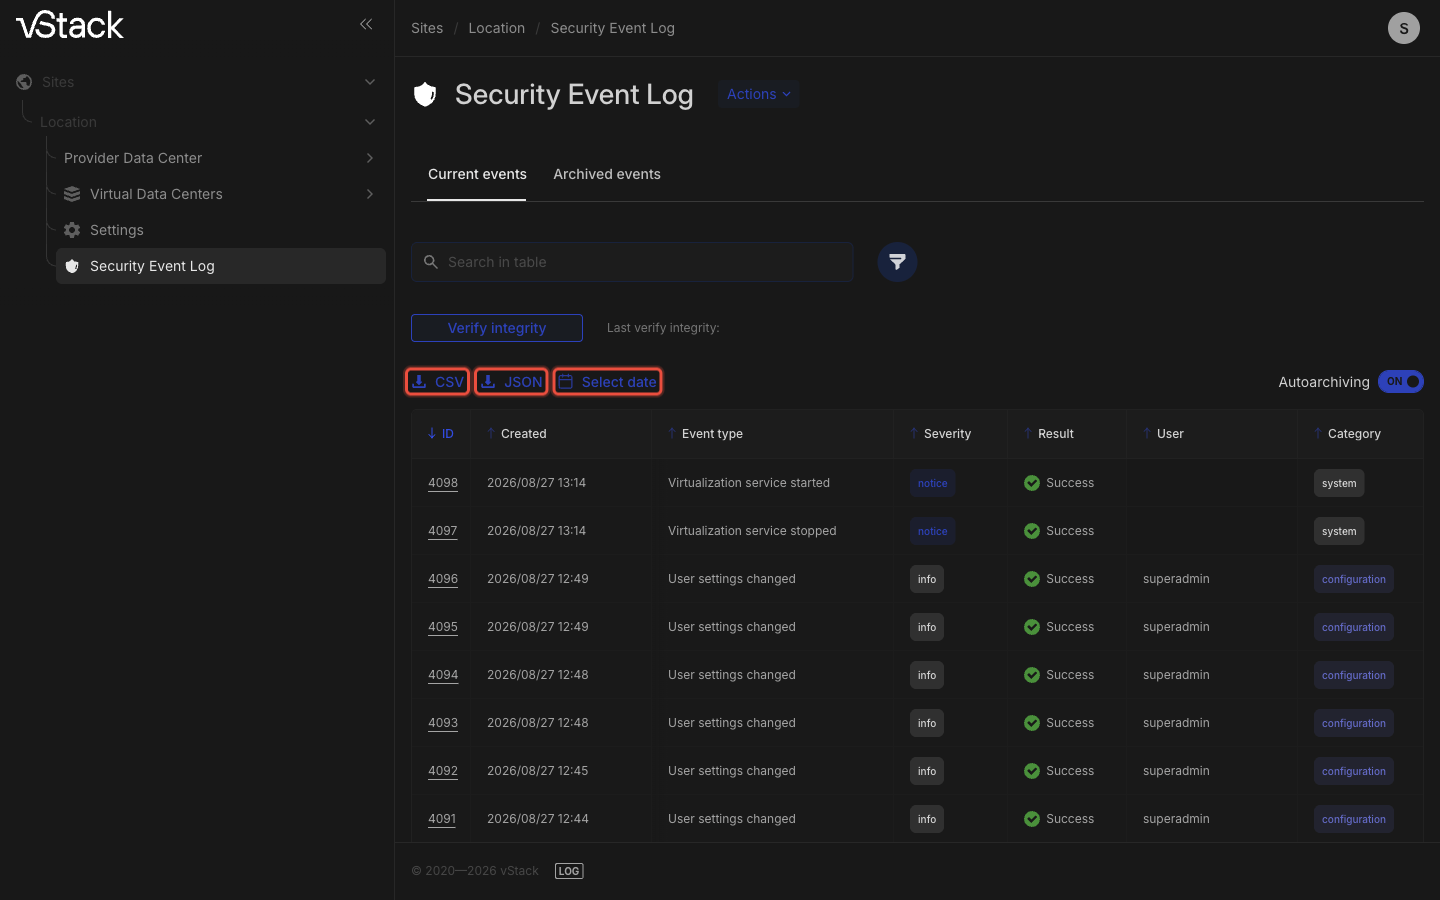
Task: Click the Security Event Log shield icon in sidebar
Action: point(72,266)
